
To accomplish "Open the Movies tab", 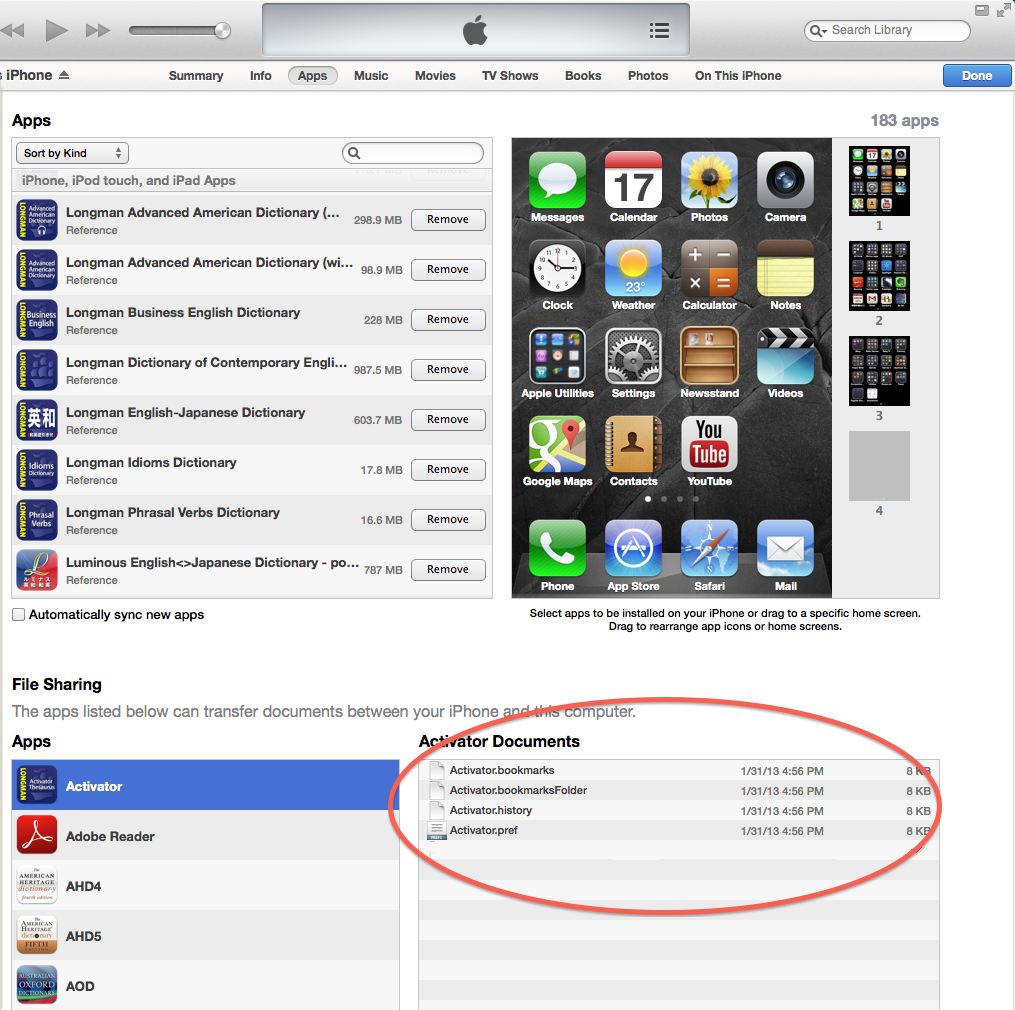I will point(435,76).
